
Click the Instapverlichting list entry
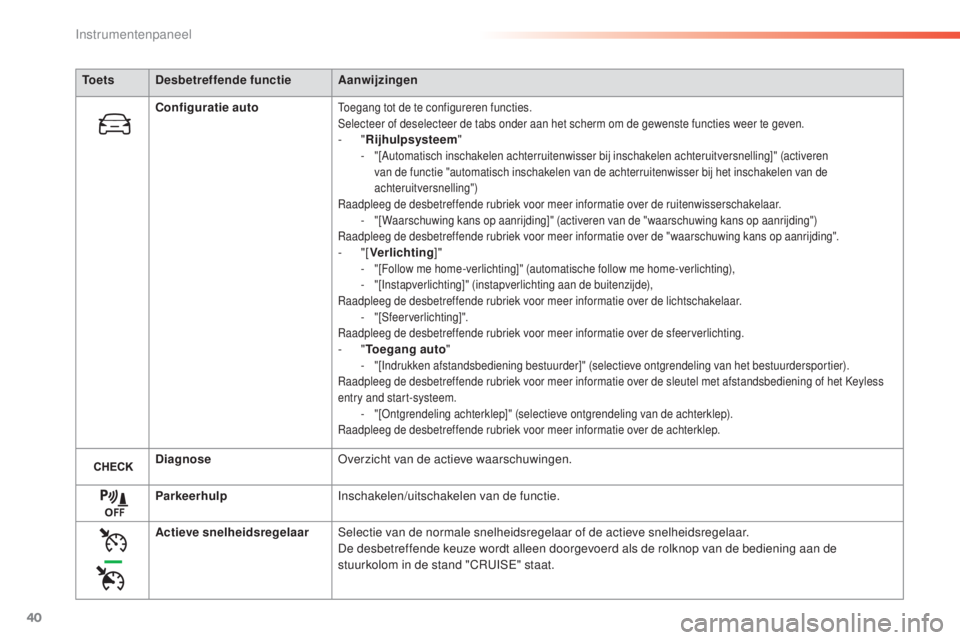click(x=513, y=285)
